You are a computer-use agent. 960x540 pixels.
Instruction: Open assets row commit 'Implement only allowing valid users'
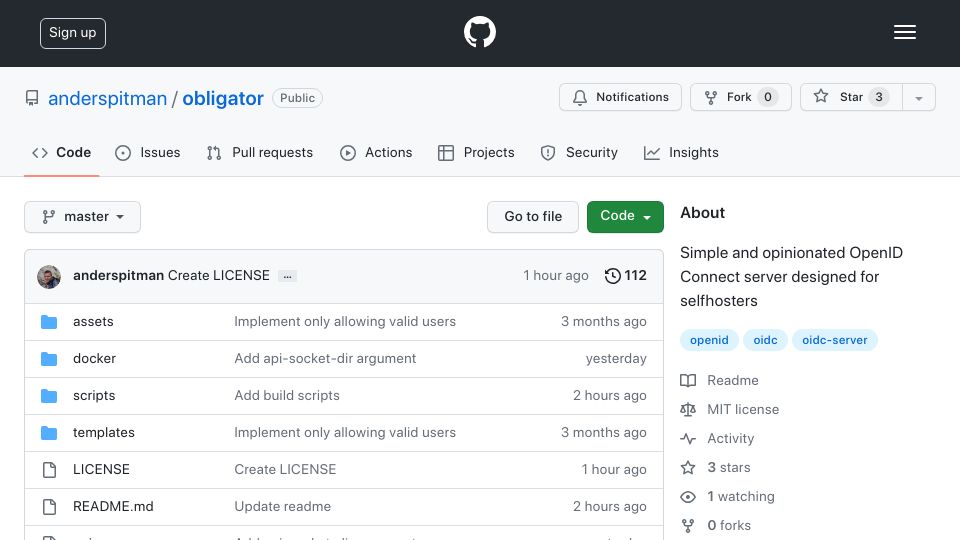[345, 321]
